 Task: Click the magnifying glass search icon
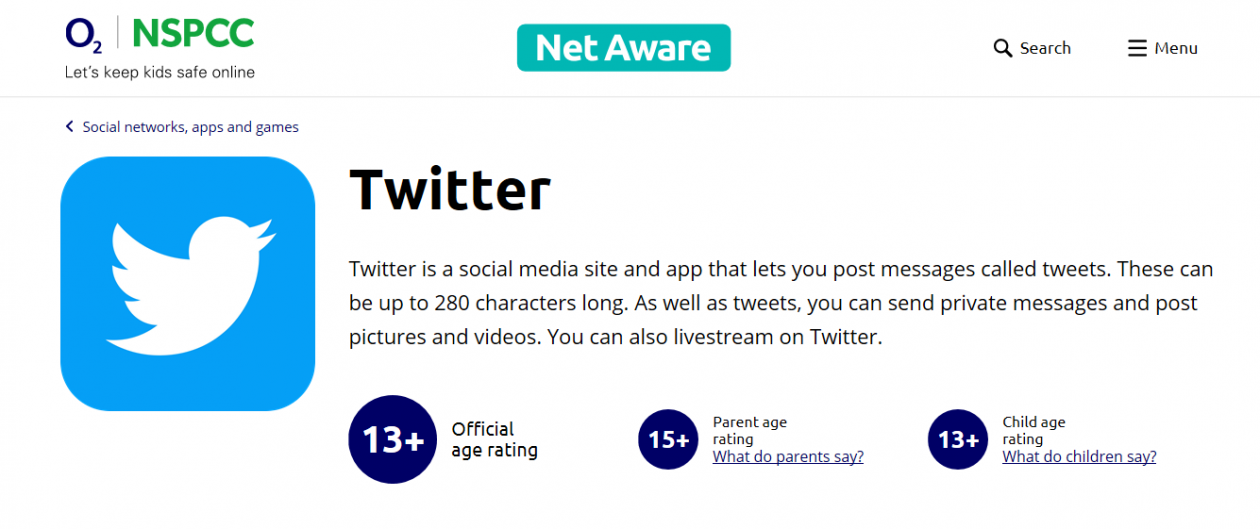tap(1003, 48)
